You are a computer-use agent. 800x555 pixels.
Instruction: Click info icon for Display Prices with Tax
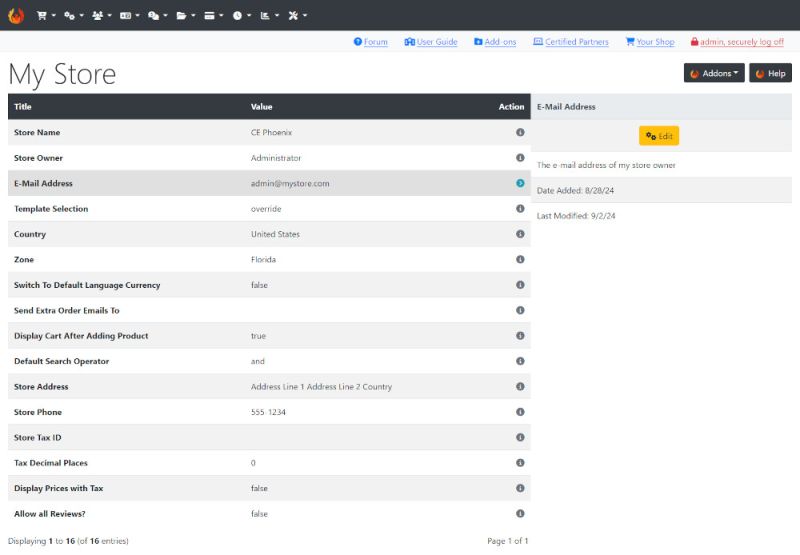click(x=520, y=488)
